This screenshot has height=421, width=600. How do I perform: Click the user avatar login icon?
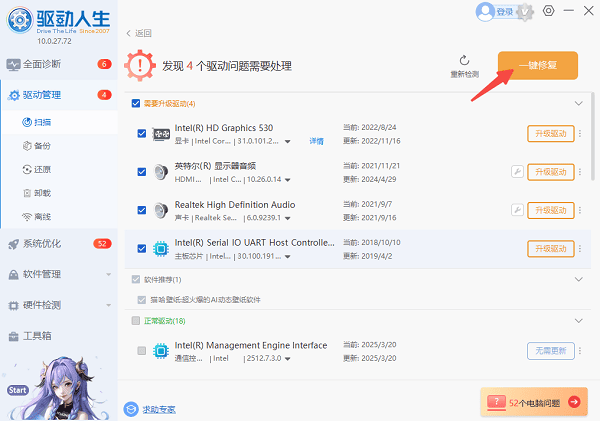click(486, 12)
